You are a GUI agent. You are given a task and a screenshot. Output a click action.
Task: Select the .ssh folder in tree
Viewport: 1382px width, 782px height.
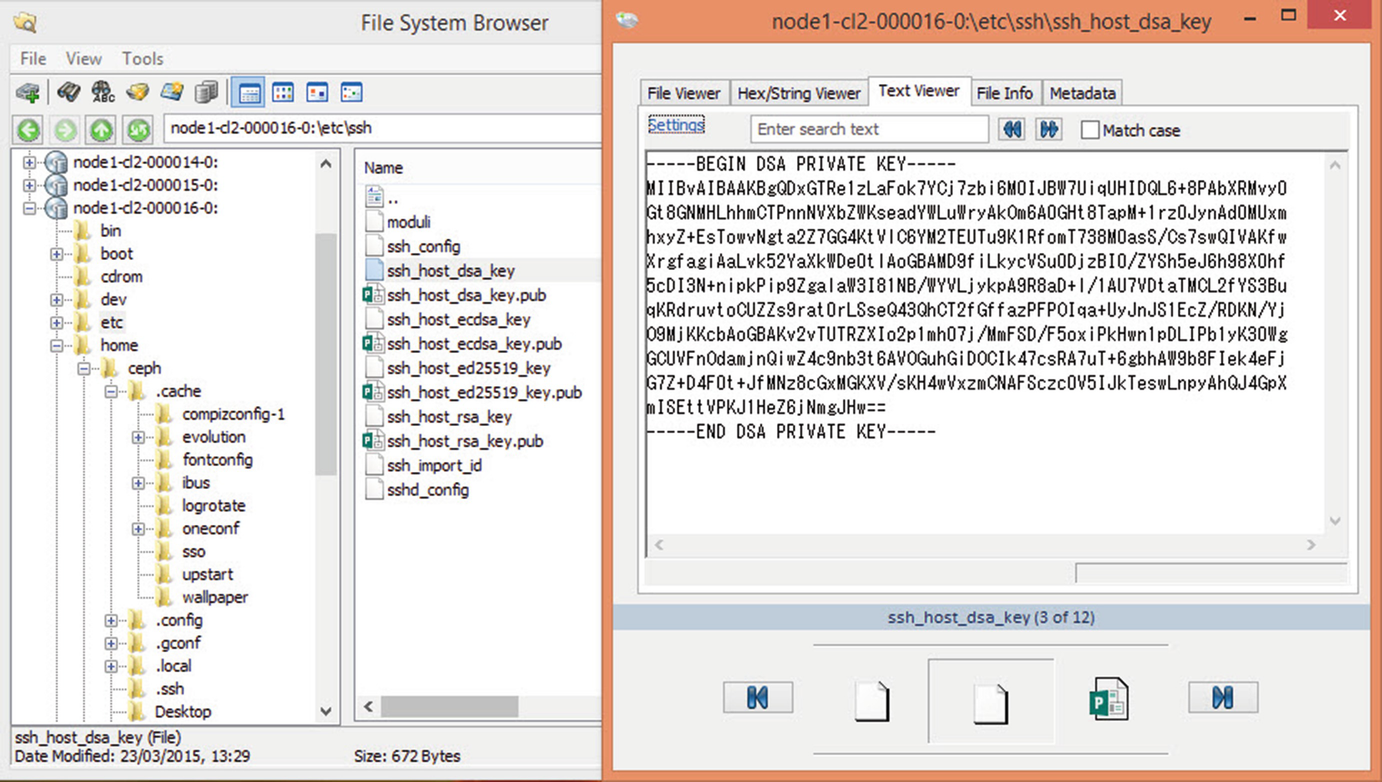[169, 689]
